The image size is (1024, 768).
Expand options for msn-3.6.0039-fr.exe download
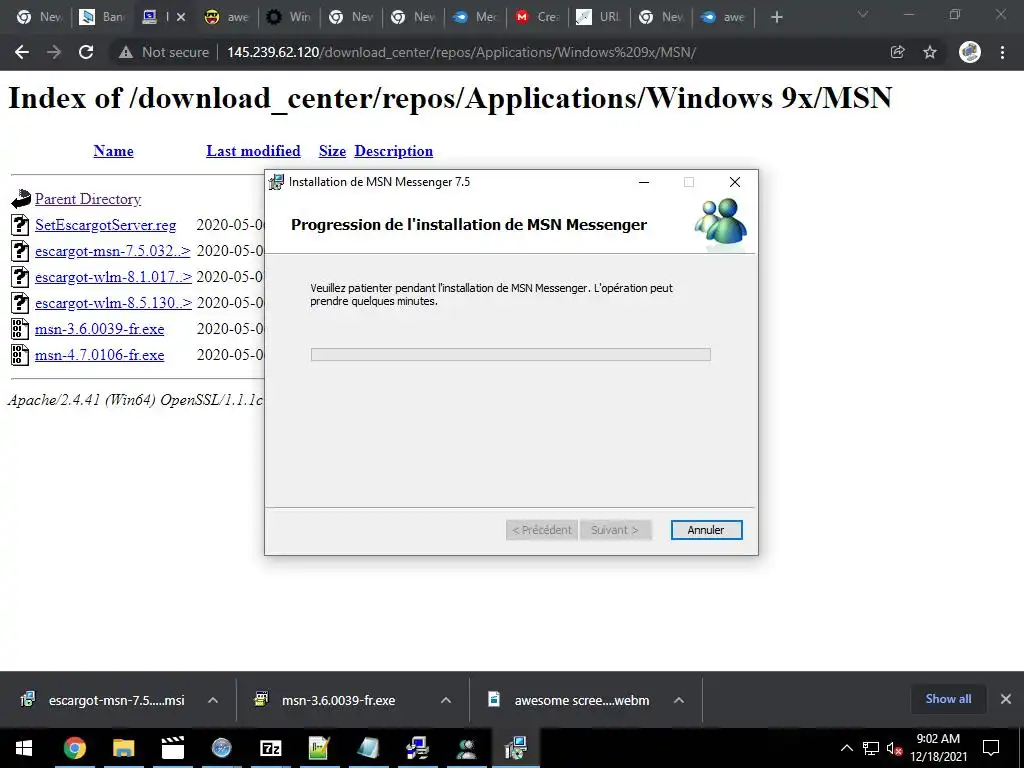tap(446, 700)
